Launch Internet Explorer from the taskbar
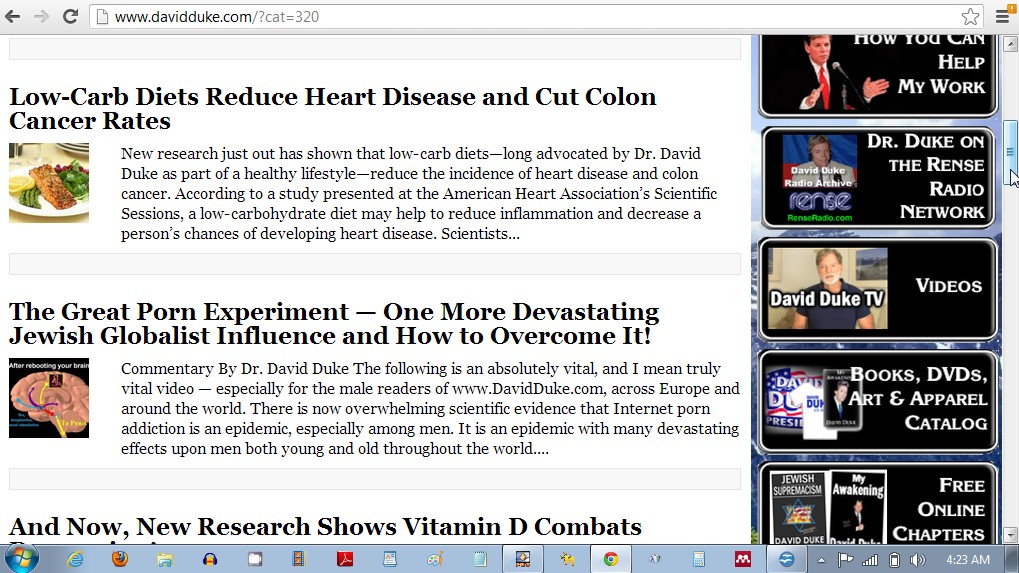 (75, 559)
